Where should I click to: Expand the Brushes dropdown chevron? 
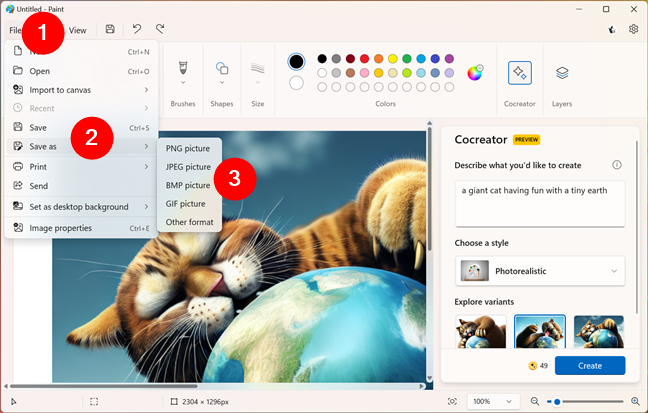point(183,82)
